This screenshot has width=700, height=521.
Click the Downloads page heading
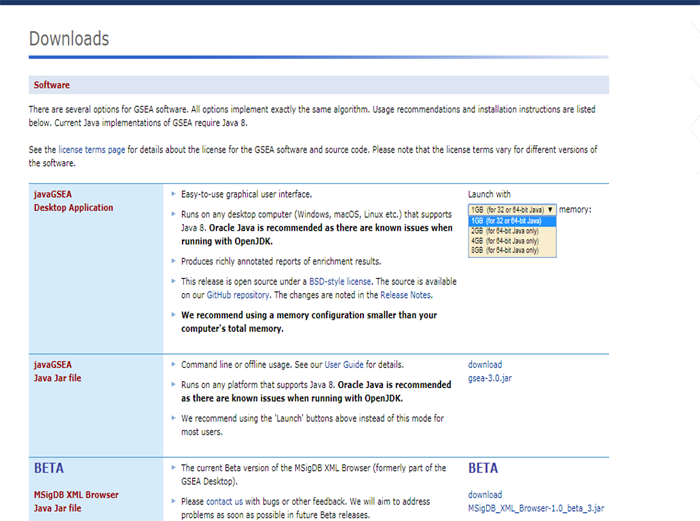point(69,39)
